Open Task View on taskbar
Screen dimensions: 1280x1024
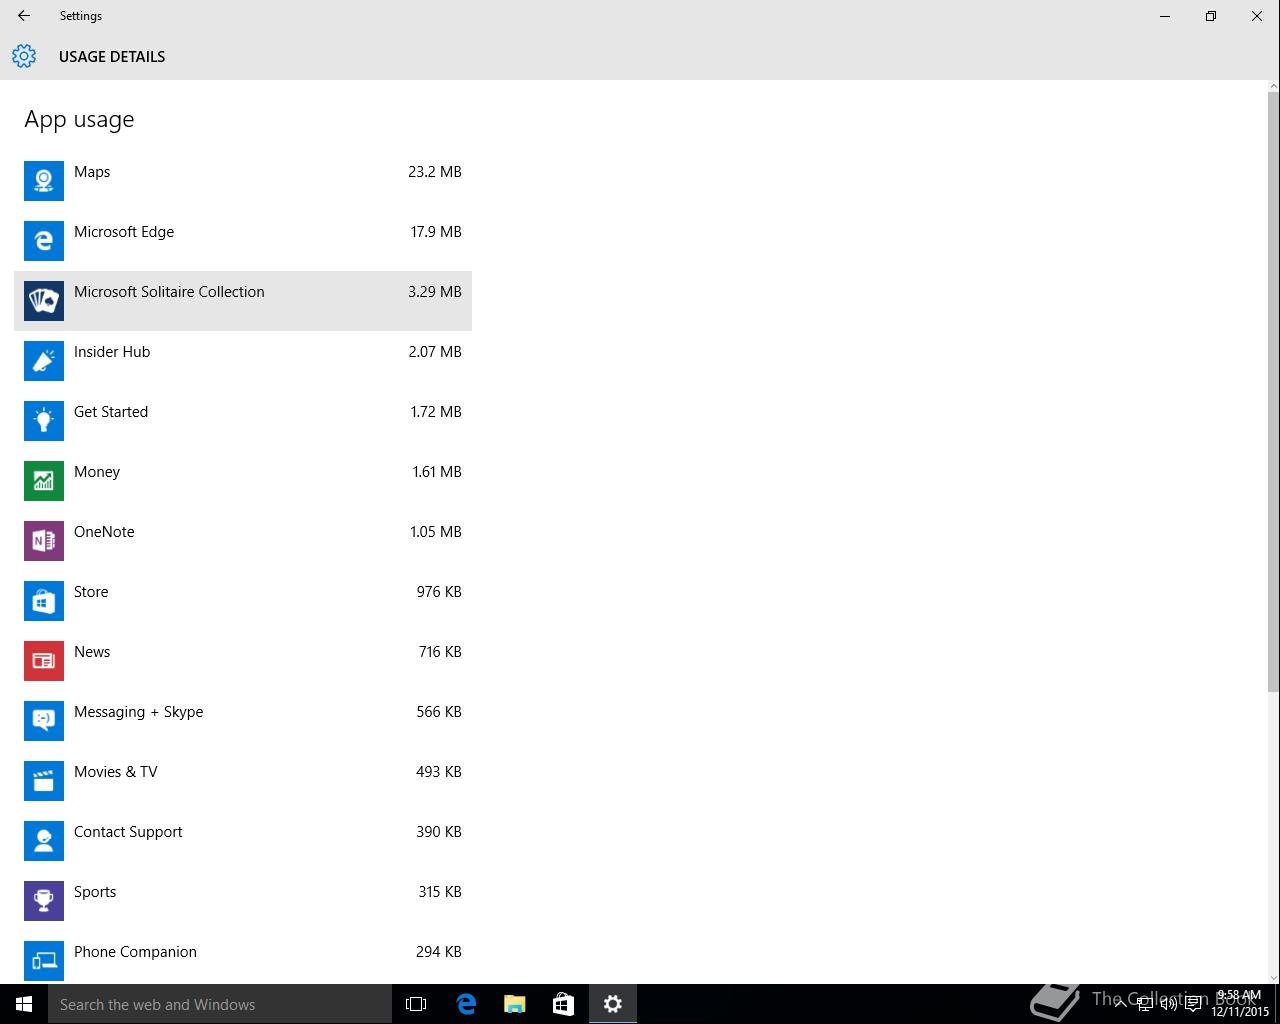point(416,1004)
